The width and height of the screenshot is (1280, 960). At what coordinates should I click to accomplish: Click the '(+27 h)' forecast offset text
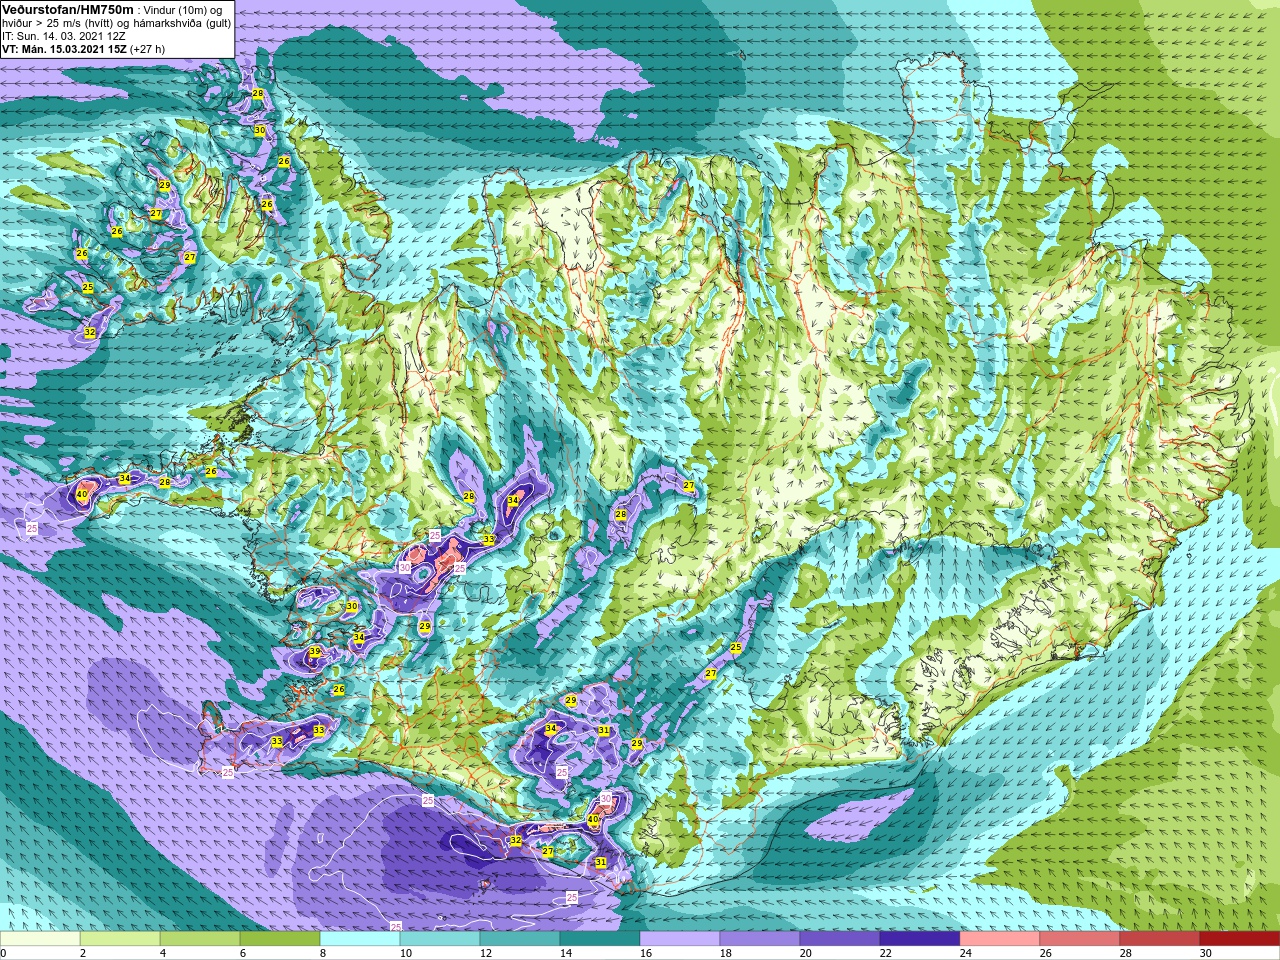coord(147,48)
